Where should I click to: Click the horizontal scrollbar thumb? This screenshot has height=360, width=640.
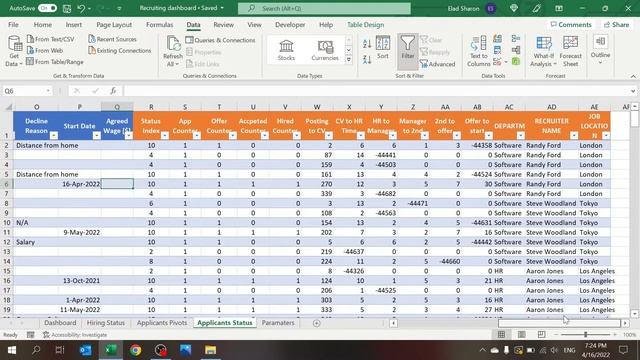559,323
